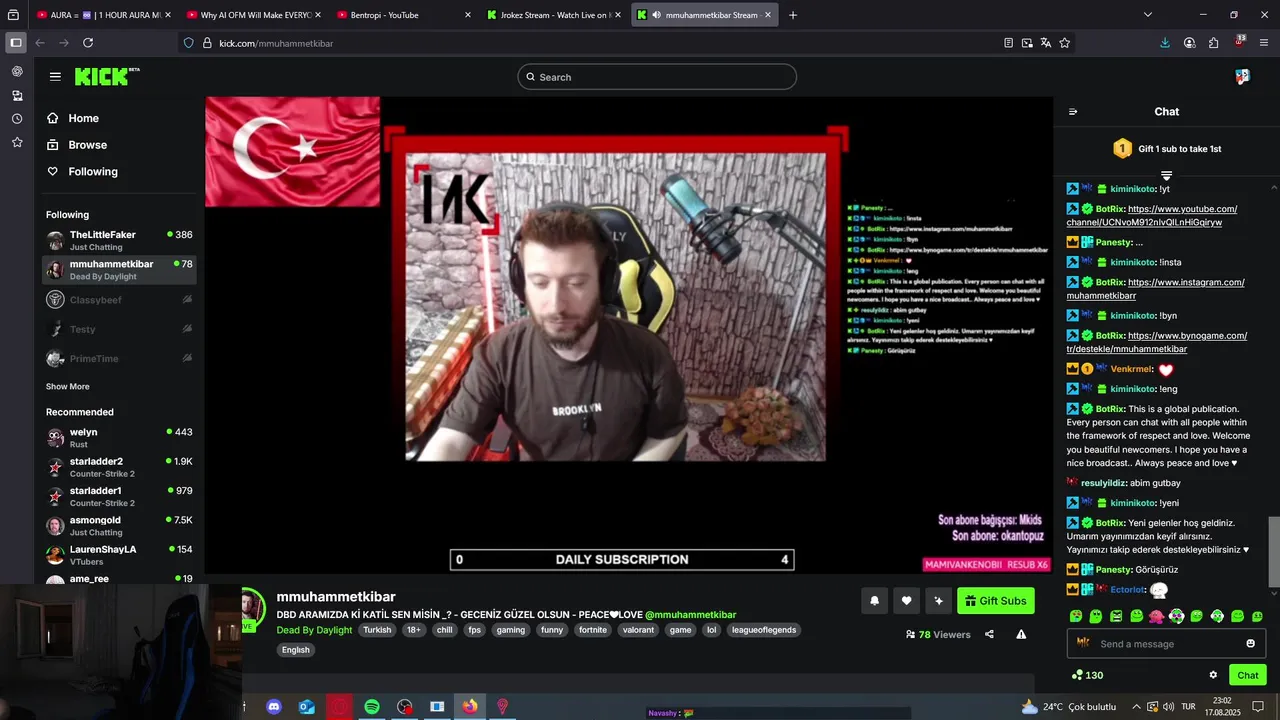Open LaurenShayLA recommended channel
The height and width of the screenshot is (720, 1280).
(x=119, y=555)
